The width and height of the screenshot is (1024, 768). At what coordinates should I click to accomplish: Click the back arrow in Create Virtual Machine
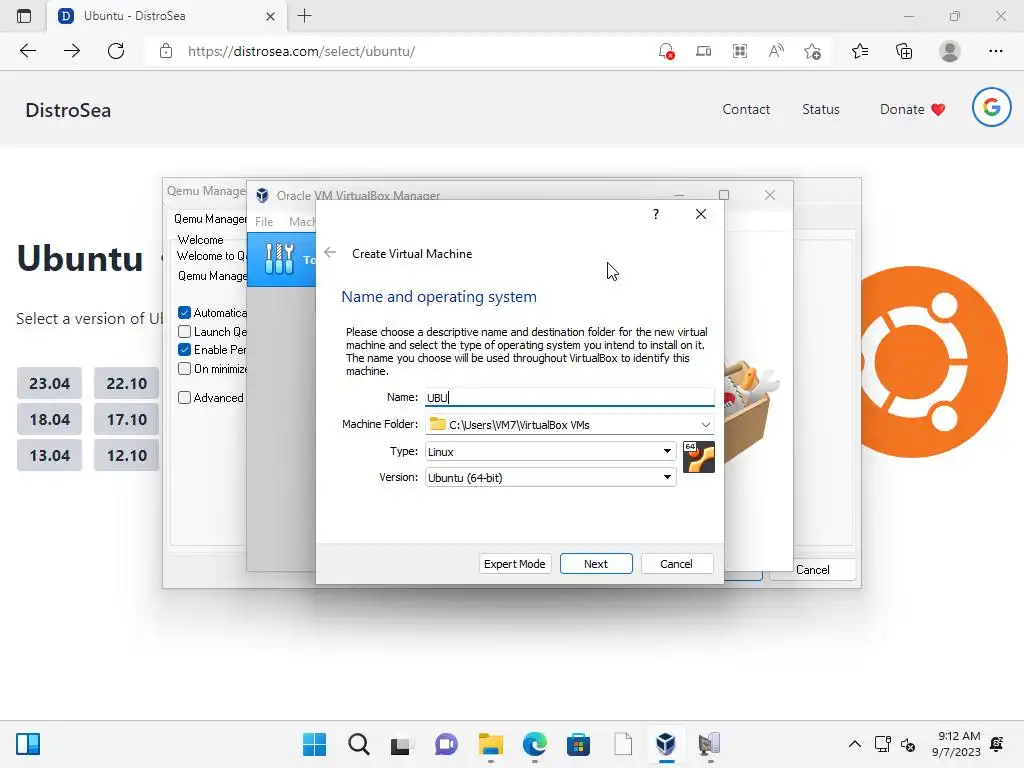330,253
